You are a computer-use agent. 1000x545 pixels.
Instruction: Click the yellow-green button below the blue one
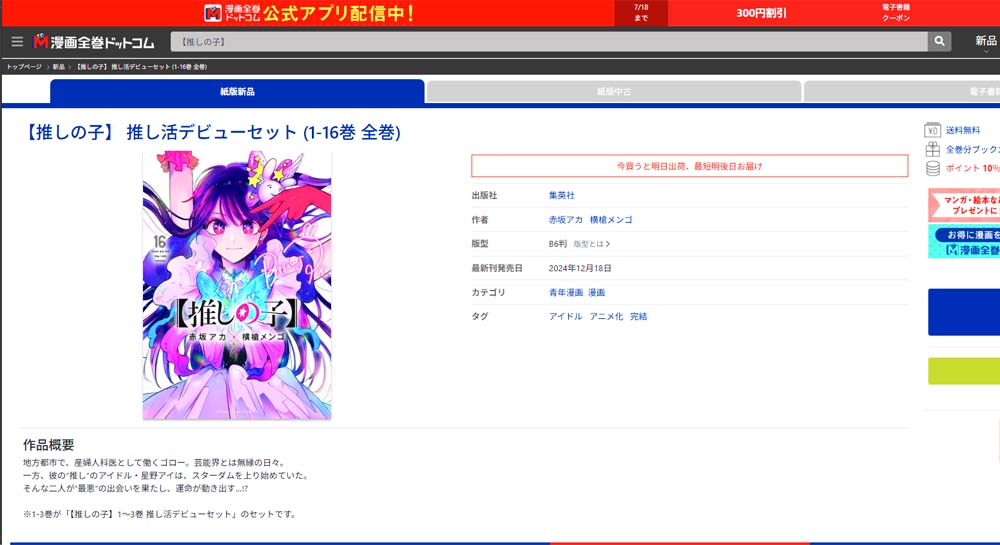click(x=964, y=371)
